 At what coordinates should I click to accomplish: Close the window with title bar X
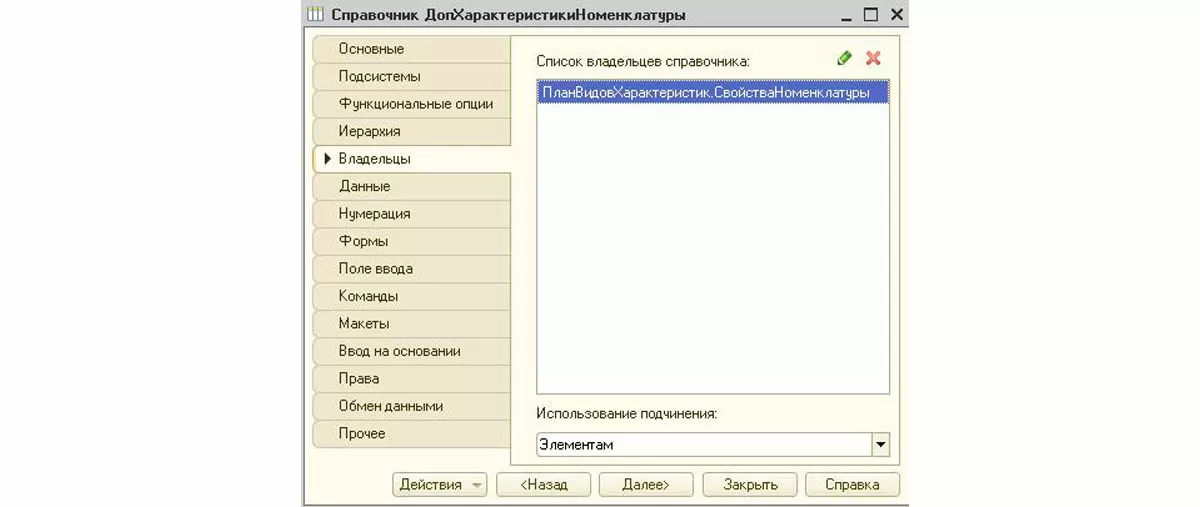coord(895,15)
